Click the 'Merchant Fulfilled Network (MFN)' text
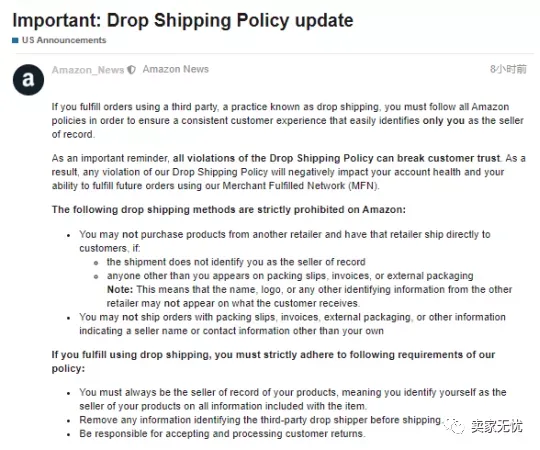 [300, 186]
